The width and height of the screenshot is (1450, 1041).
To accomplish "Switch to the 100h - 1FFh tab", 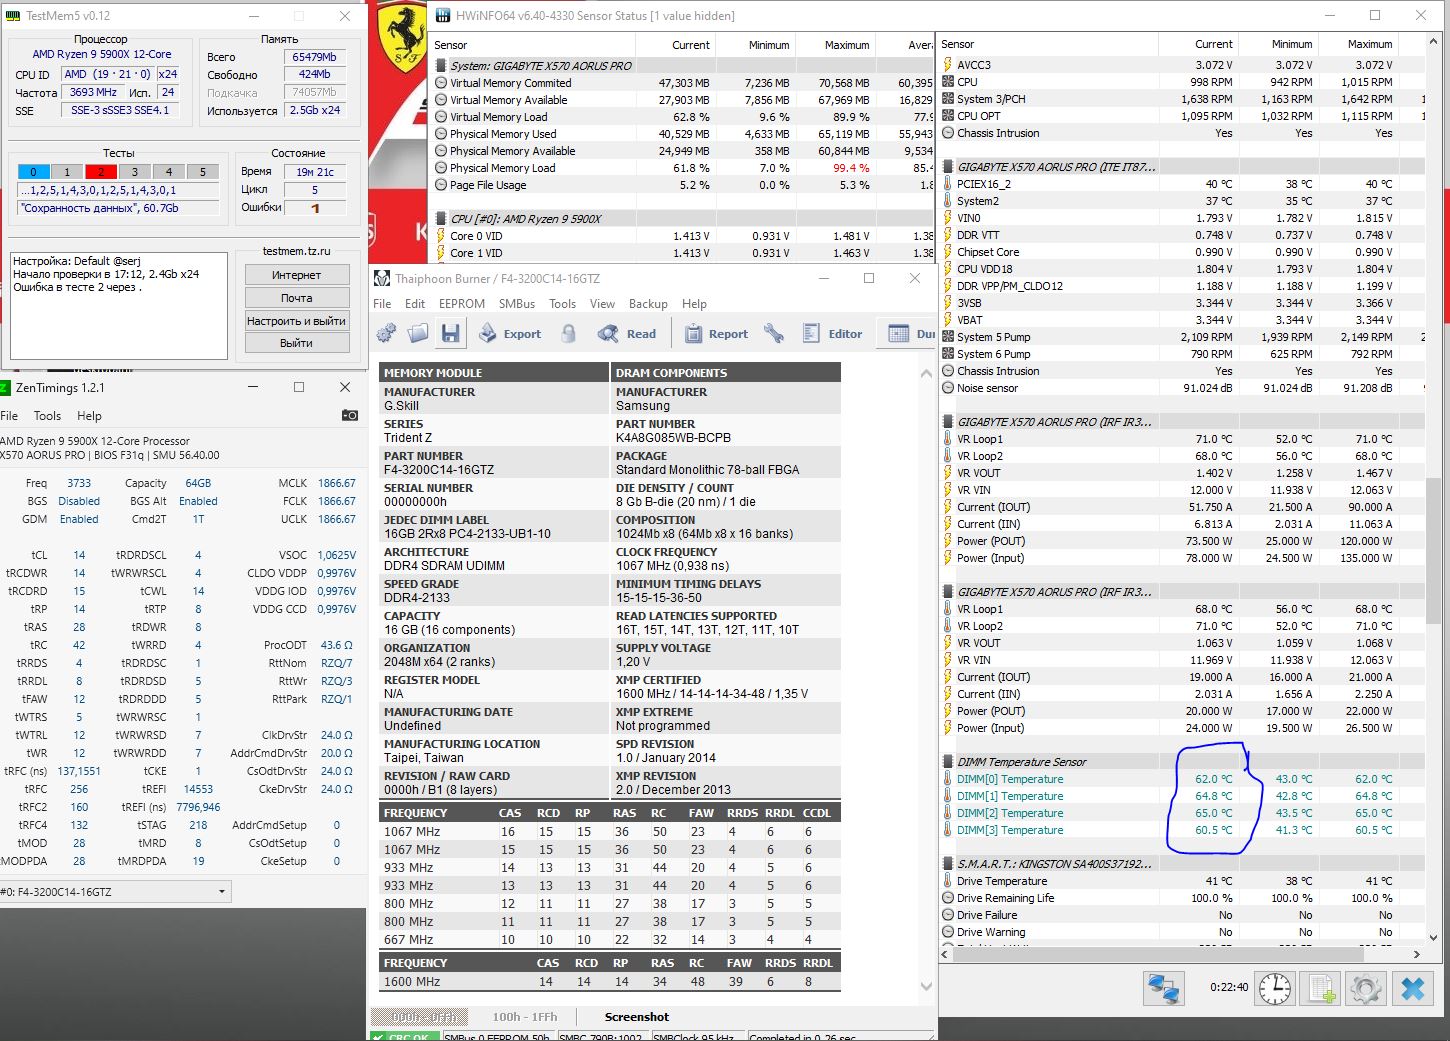I will click(525, 1017).
